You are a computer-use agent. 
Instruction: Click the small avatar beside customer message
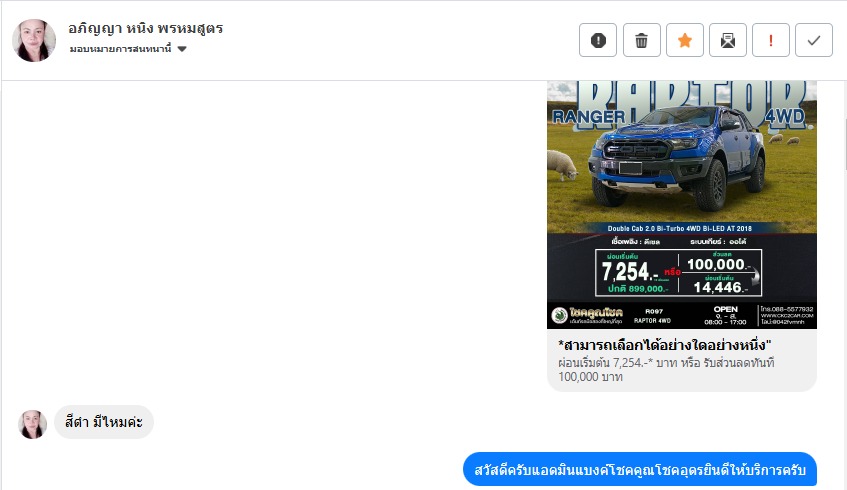tap(32, 424)
